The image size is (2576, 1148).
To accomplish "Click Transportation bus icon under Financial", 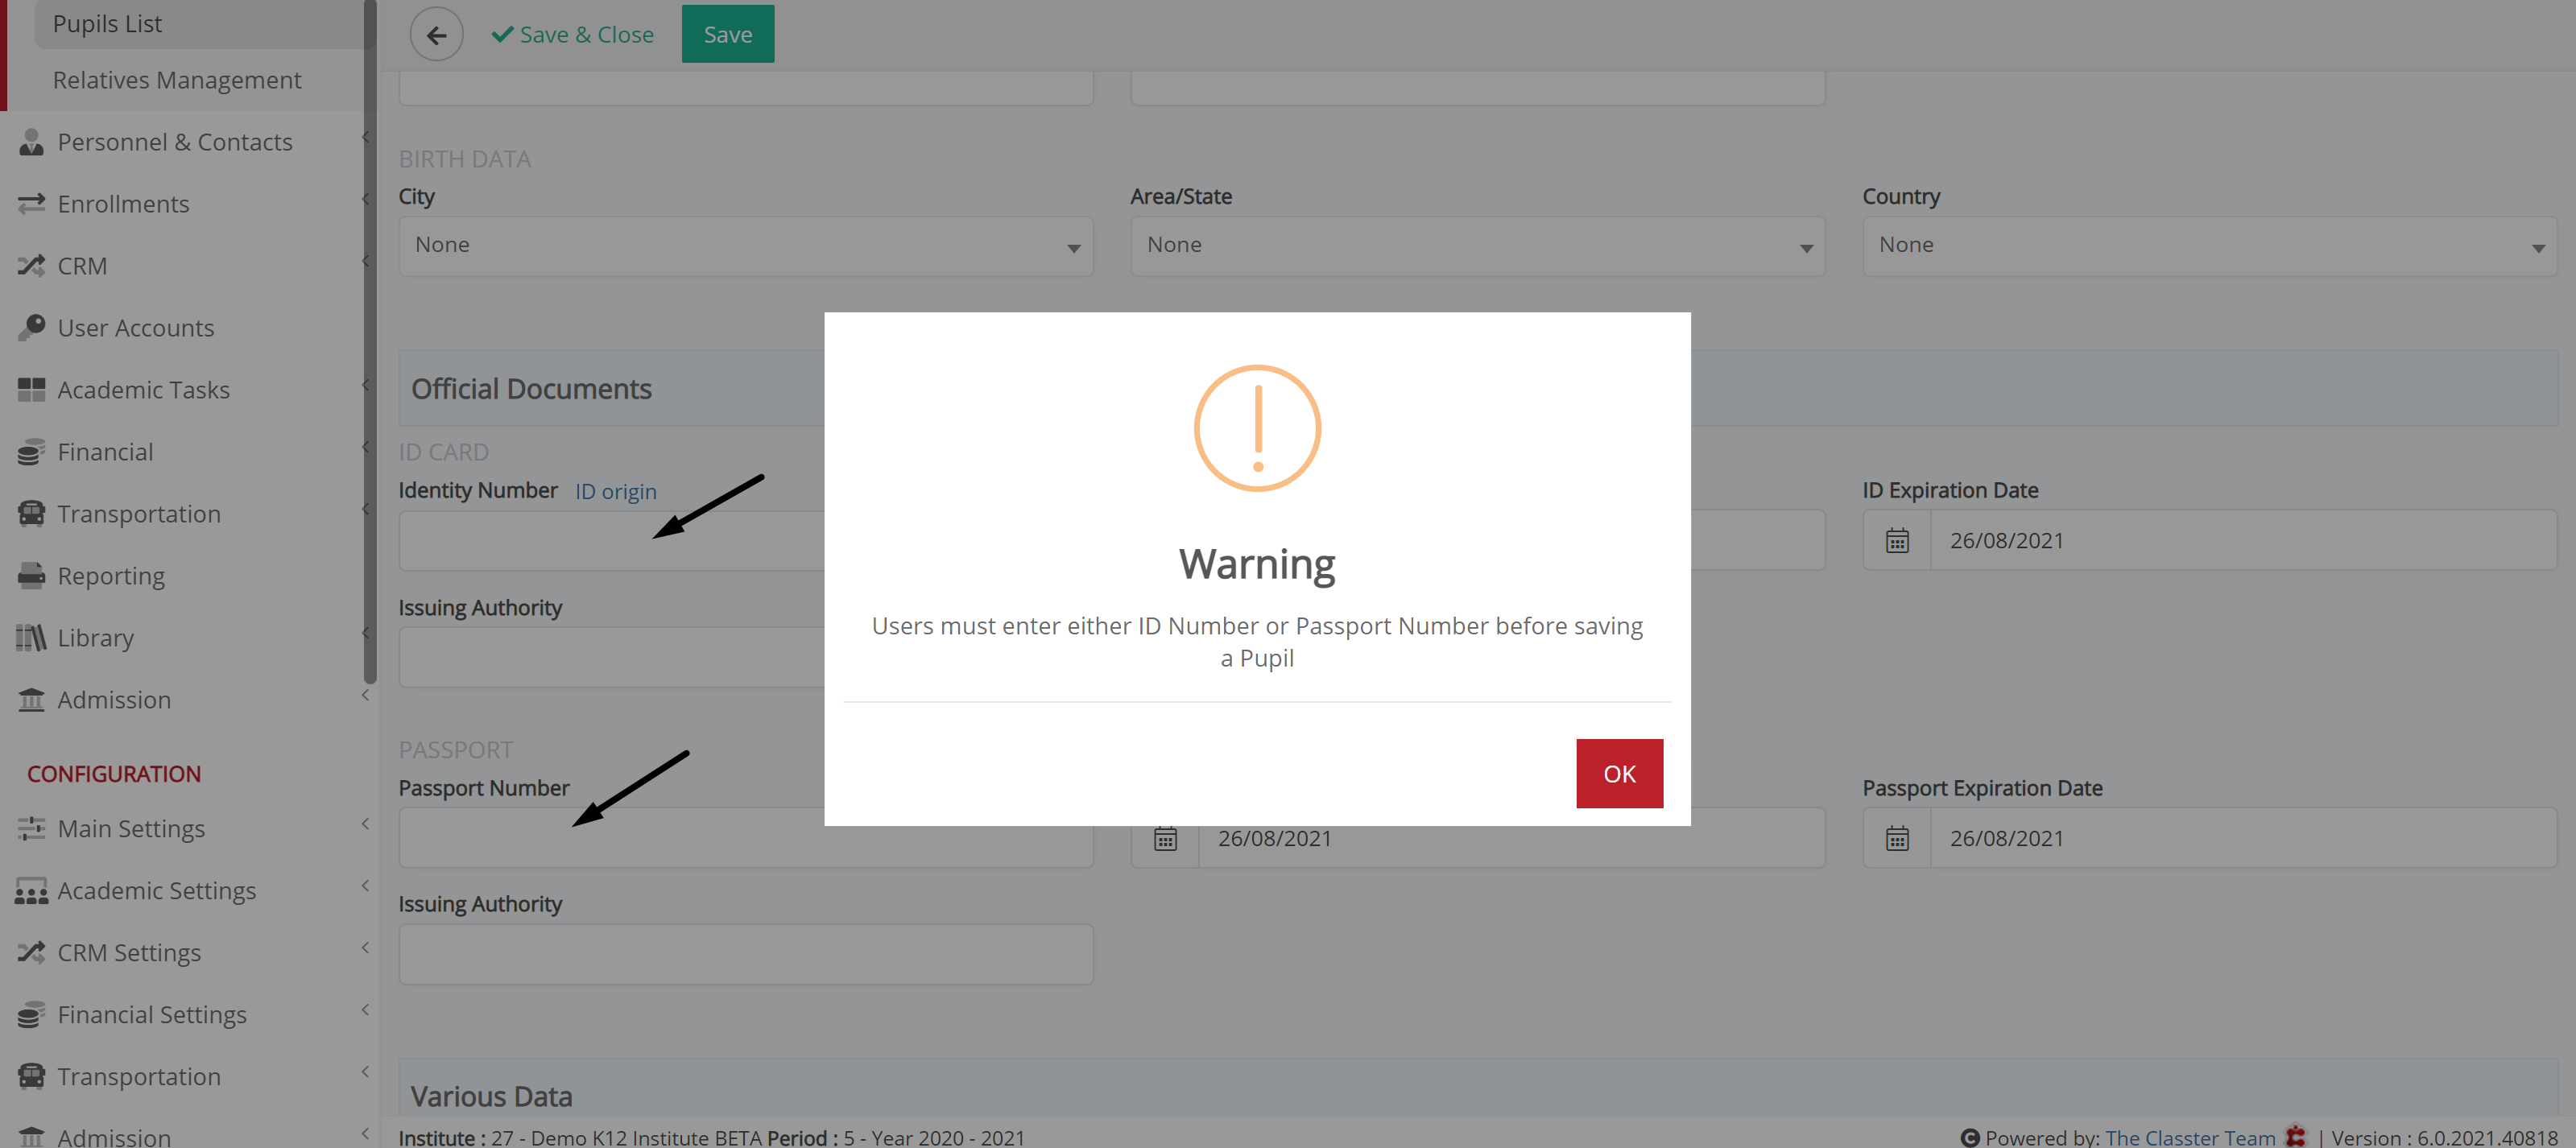I will pyautogui.click(x=31, y=514).
